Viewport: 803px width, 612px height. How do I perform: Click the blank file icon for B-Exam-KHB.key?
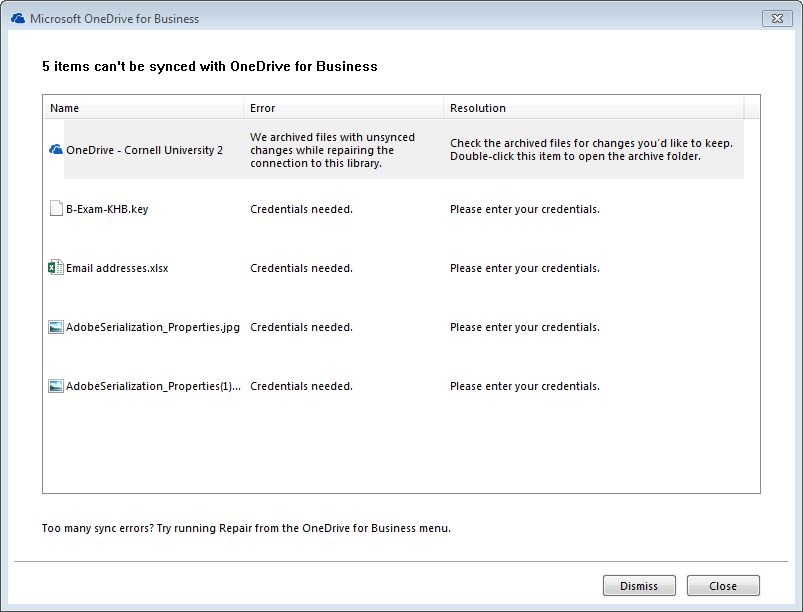56,208
